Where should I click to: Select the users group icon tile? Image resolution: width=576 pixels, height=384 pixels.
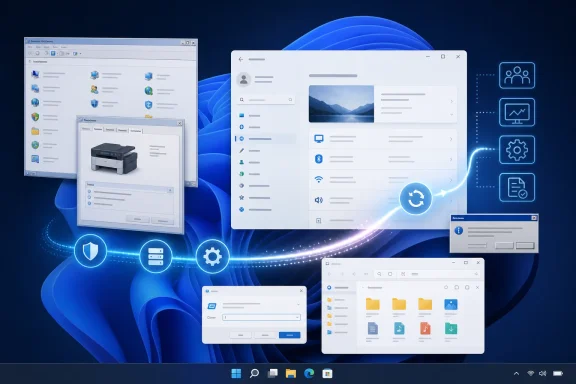tap(517, 75)
